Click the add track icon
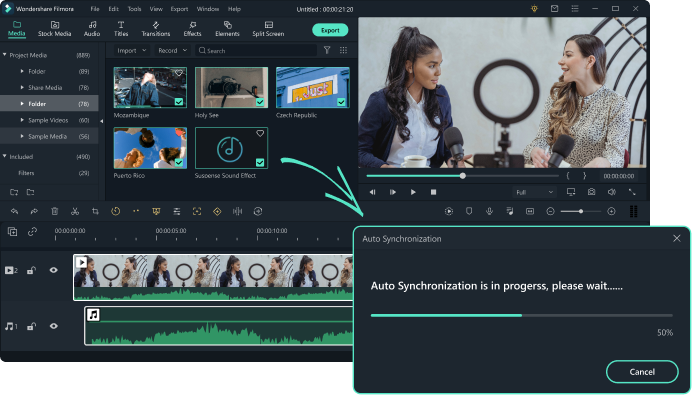Viewport: 692px width, 395px height. pyautogui.click(x=12, y=232)
